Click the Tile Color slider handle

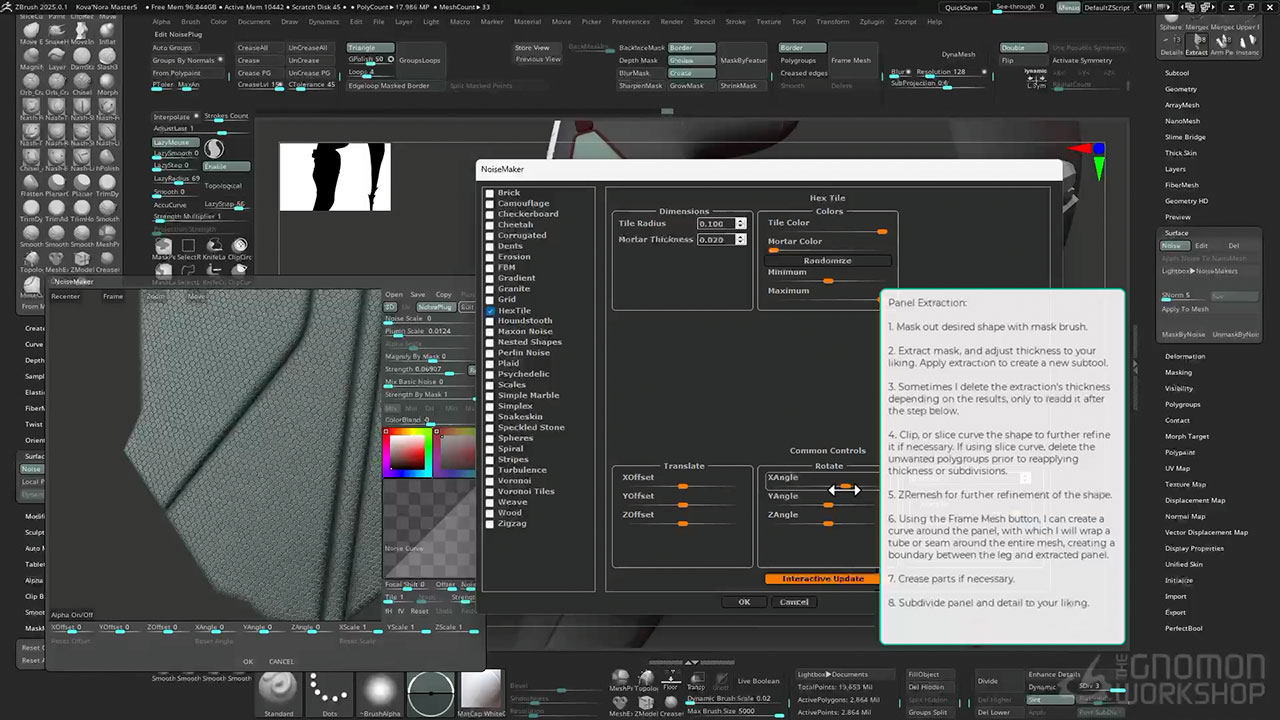click(881, 231)
